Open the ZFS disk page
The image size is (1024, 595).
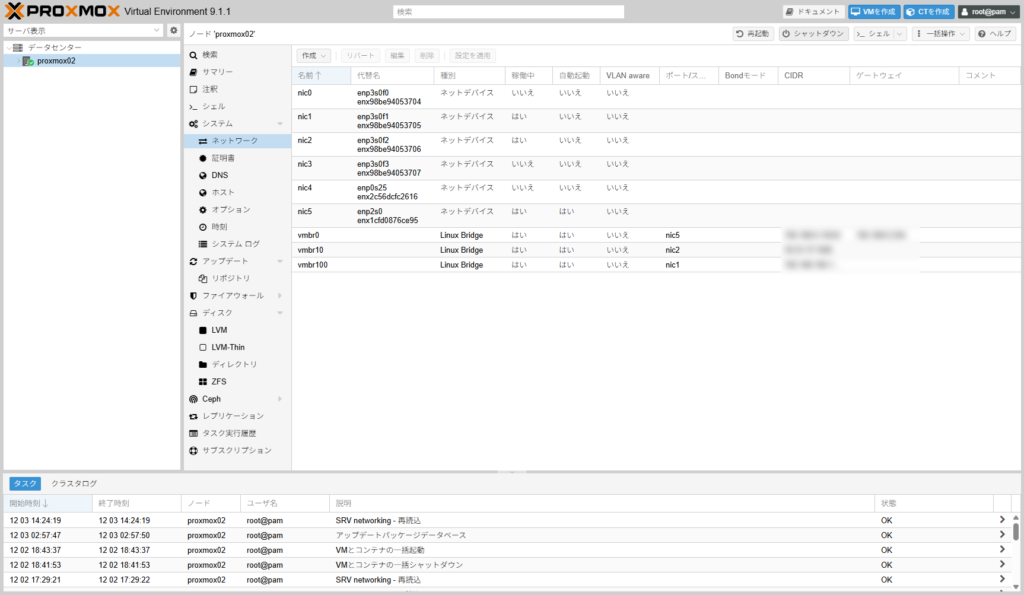tap(218, 382)
